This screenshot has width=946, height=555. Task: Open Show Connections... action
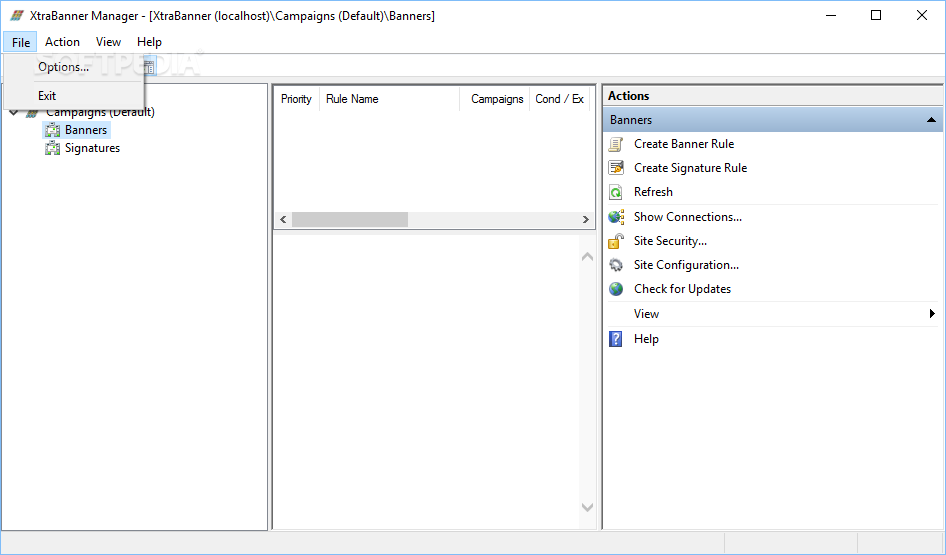(688, 217)
